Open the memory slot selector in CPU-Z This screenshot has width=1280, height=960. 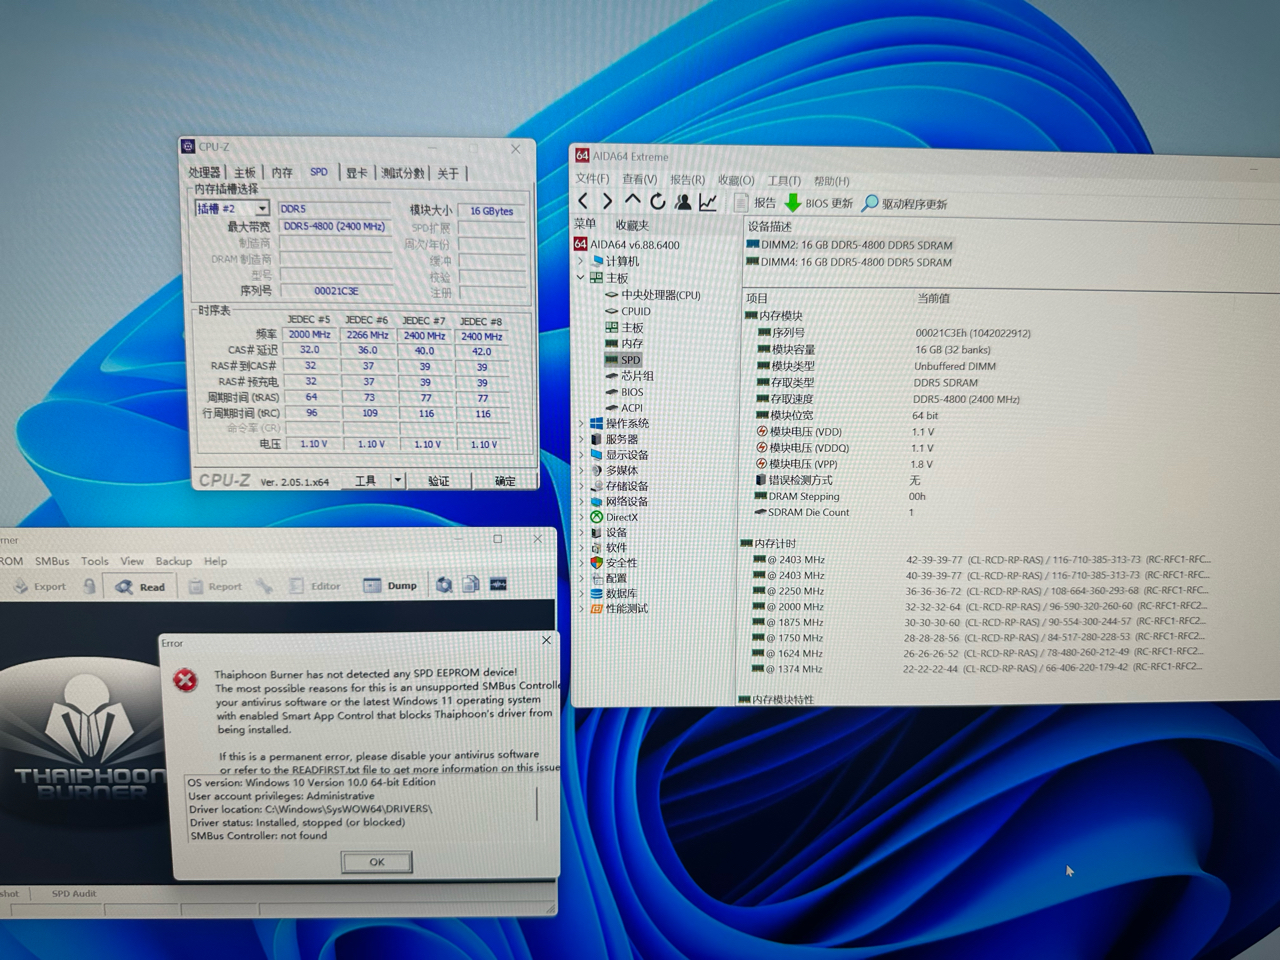pyautogui.click(x=232, y=208)
